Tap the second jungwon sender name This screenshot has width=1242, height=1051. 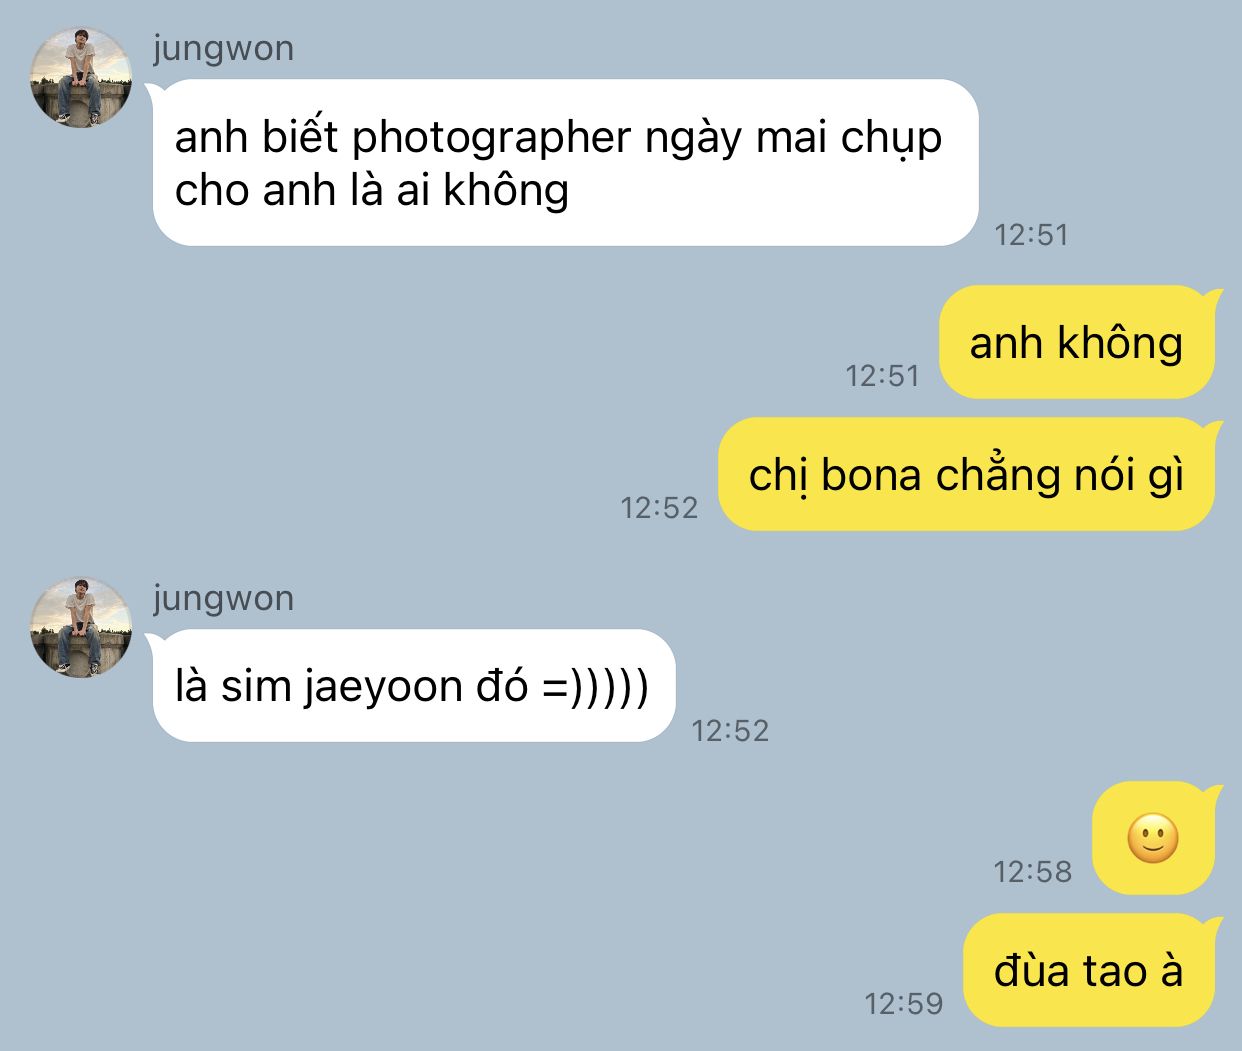pos(224,599)
